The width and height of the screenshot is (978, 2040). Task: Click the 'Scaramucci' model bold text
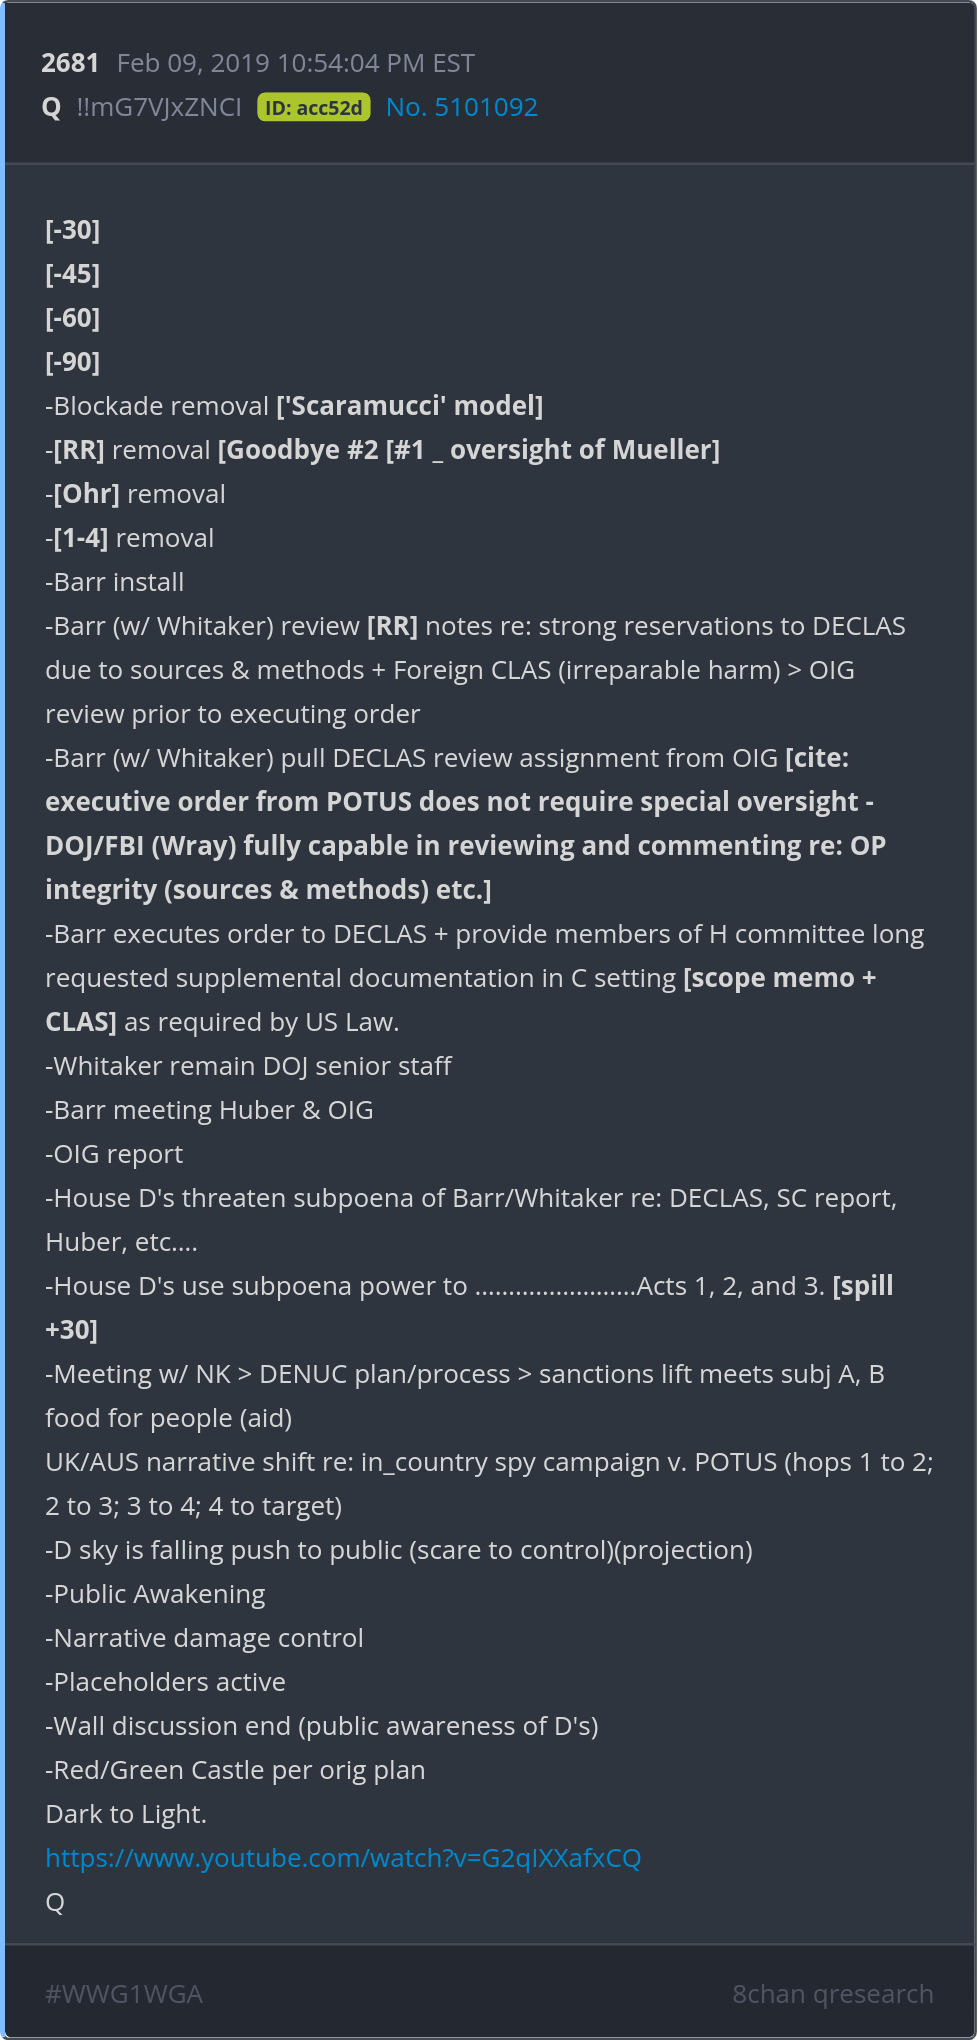tap(410, 406)
